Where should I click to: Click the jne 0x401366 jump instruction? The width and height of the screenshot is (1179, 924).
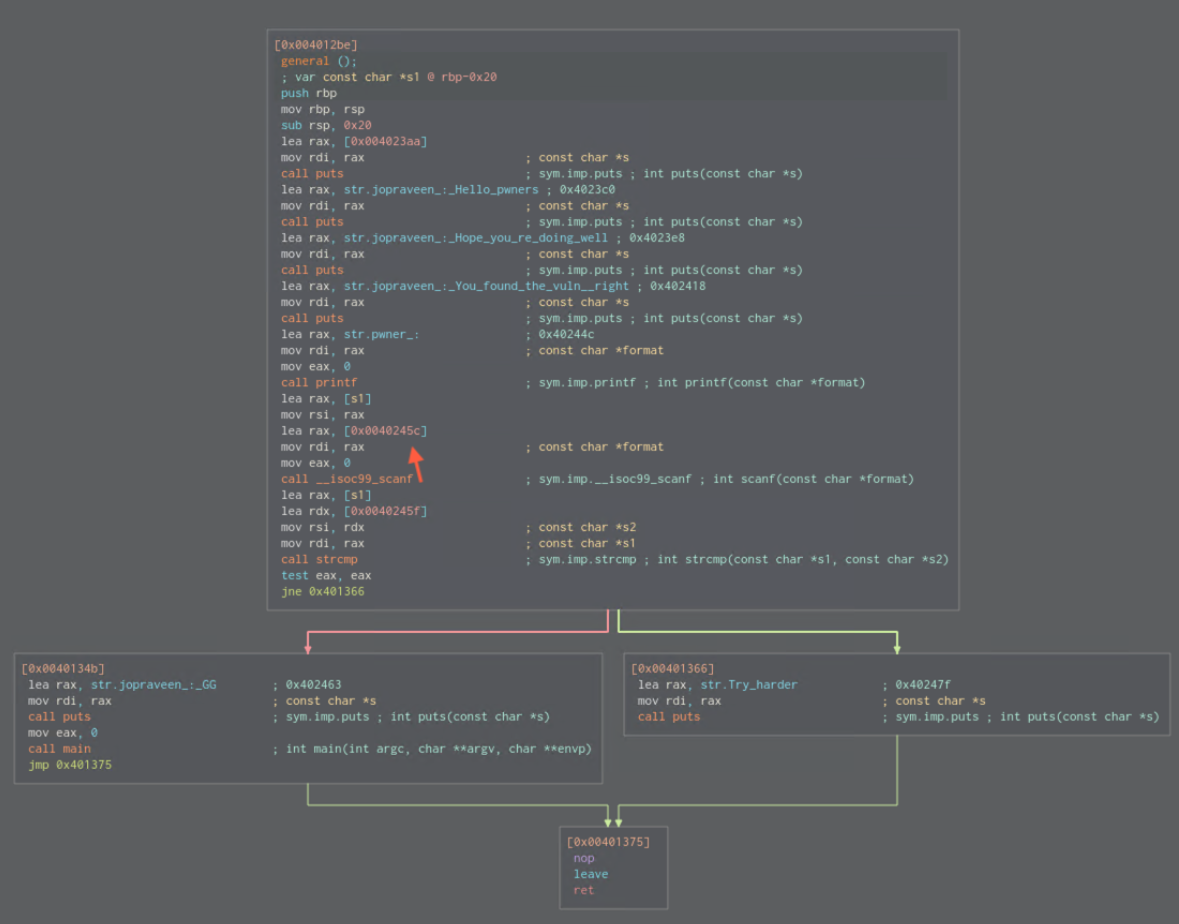tap(322, 591)
